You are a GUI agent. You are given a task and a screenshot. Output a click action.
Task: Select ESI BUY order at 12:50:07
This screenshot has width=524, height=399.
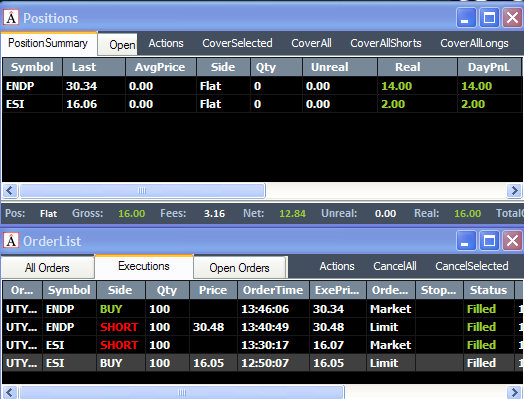point(262,363)
